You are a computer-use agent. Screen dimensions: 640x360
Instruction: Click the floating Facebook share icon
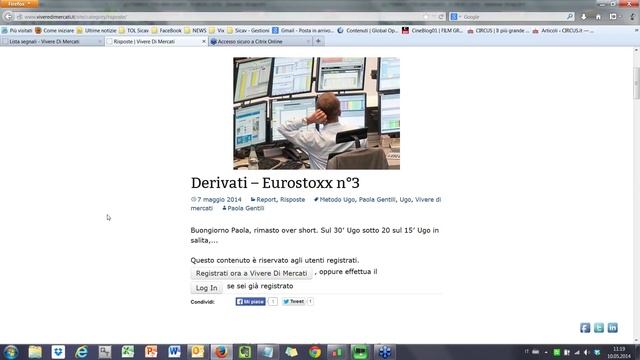click(585, 328)
